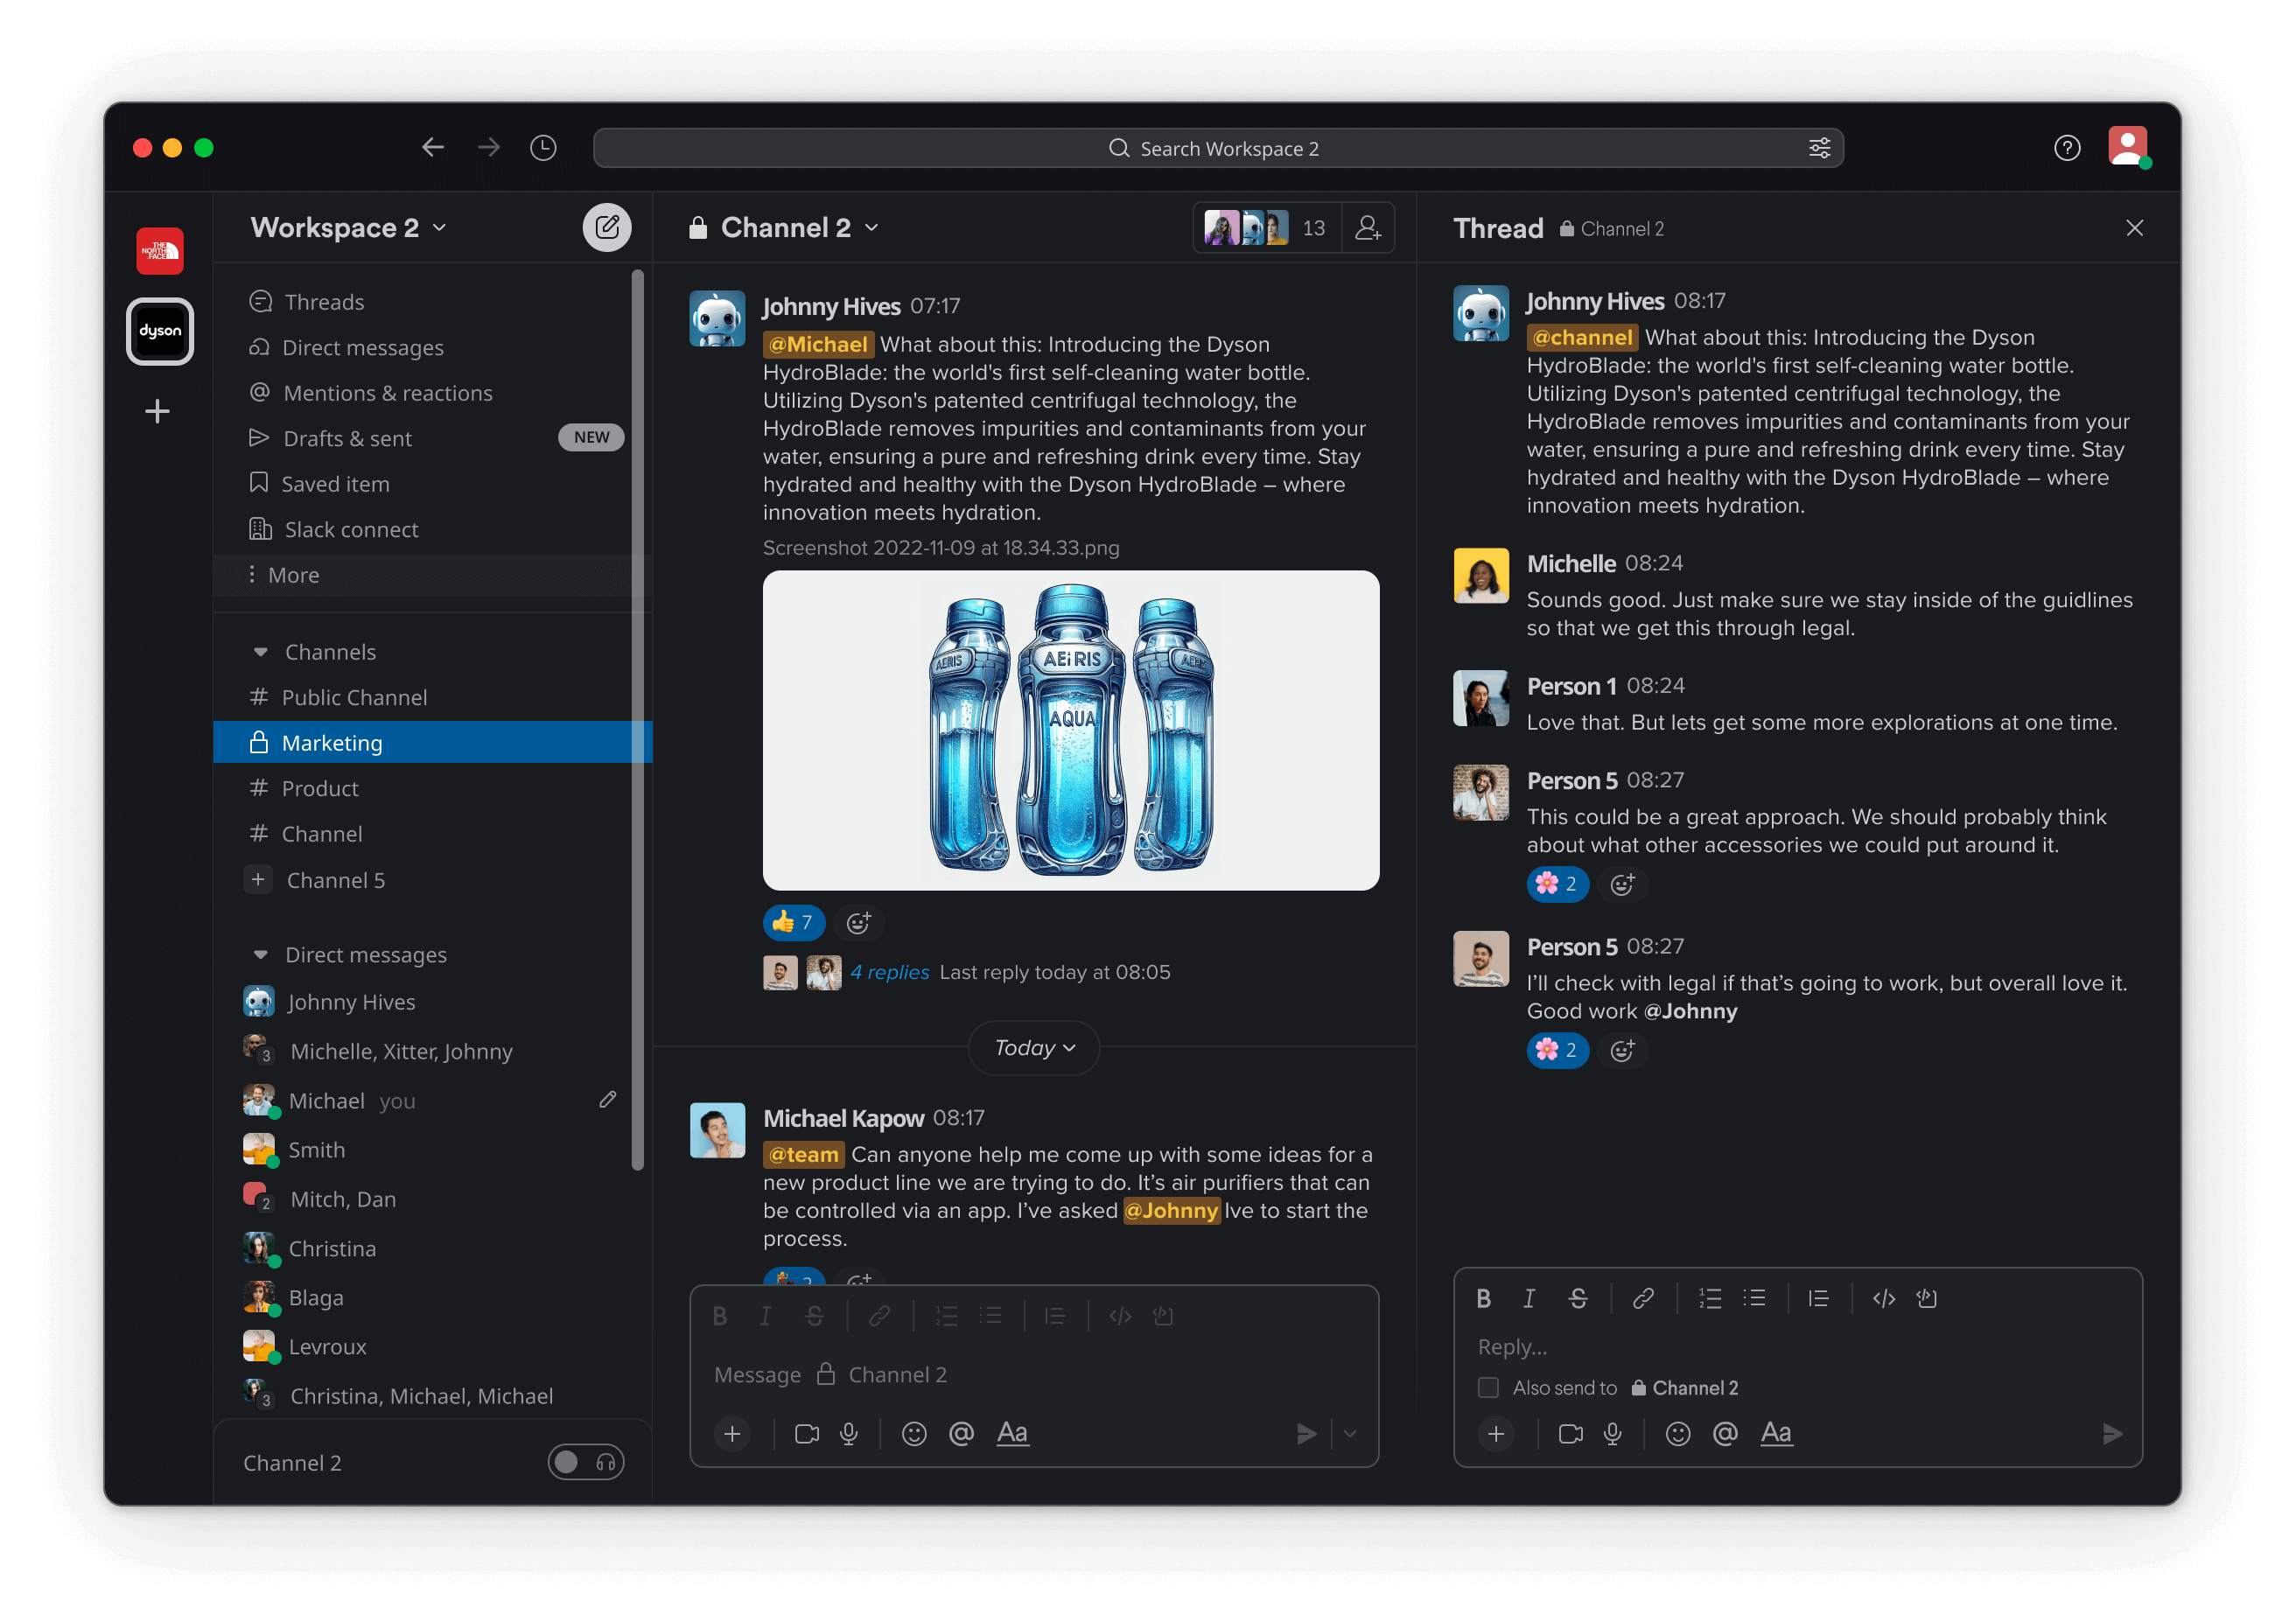Collapse the Channels section in sidebar
The image size is (2296, 1622).
[x=261, y=652]
